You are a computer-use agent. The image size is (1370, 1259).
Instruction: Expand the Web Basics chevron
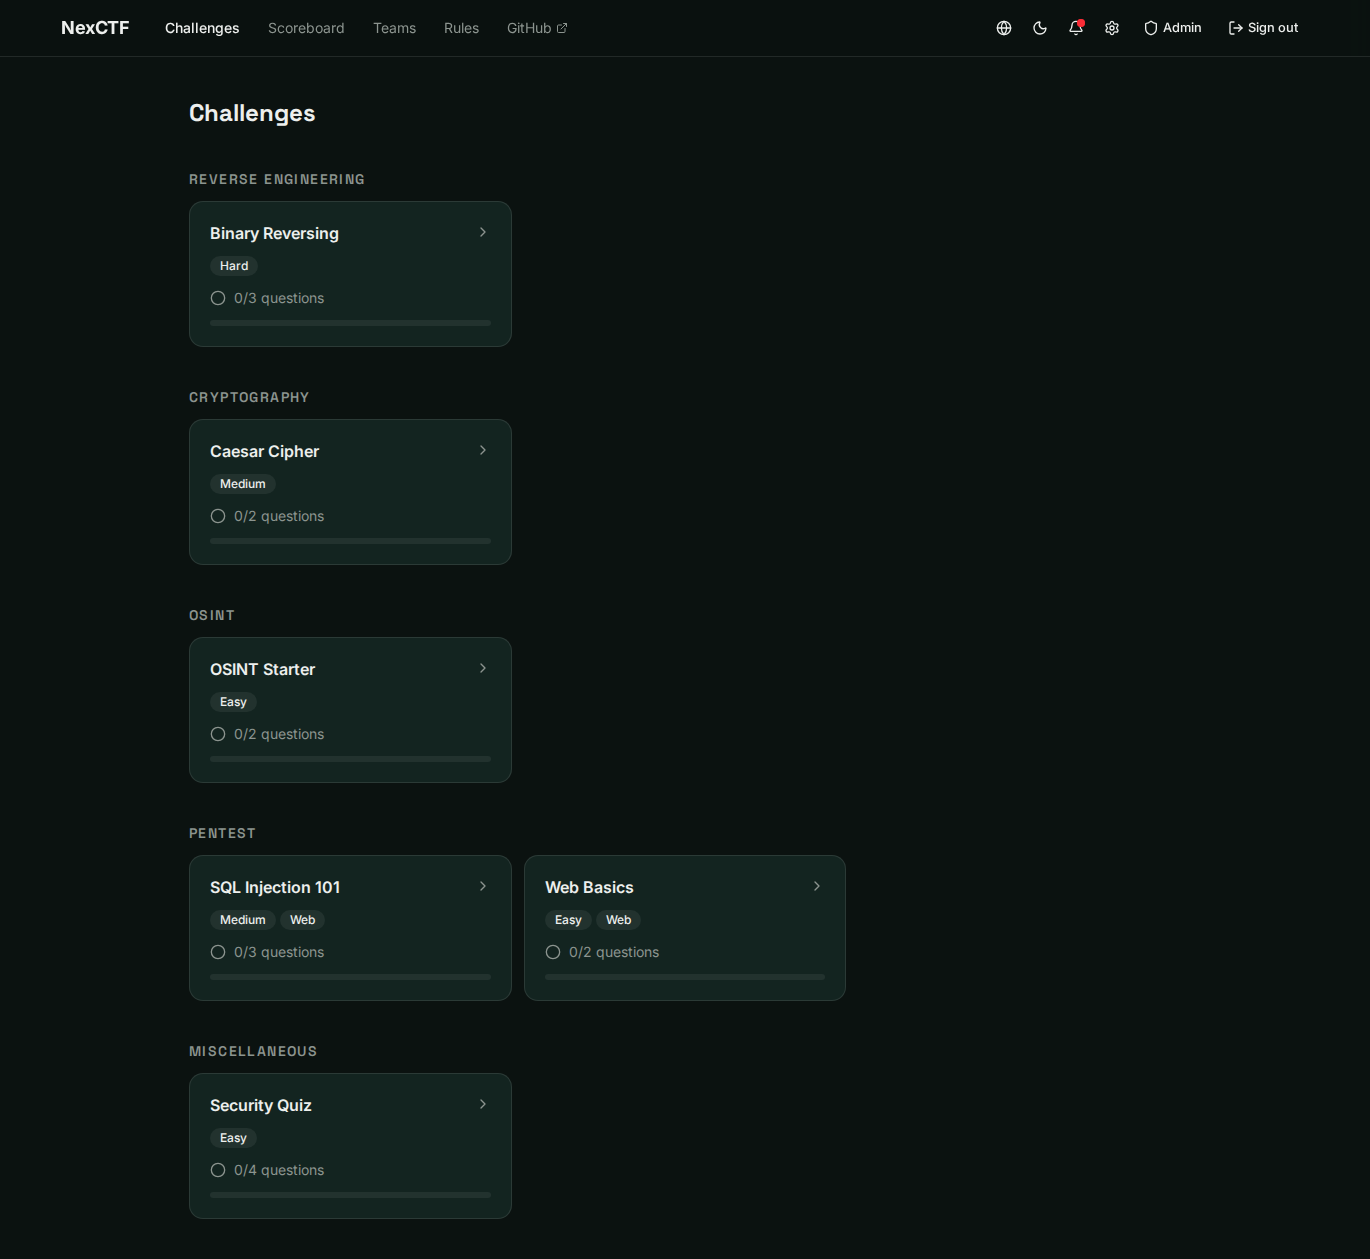817,886
